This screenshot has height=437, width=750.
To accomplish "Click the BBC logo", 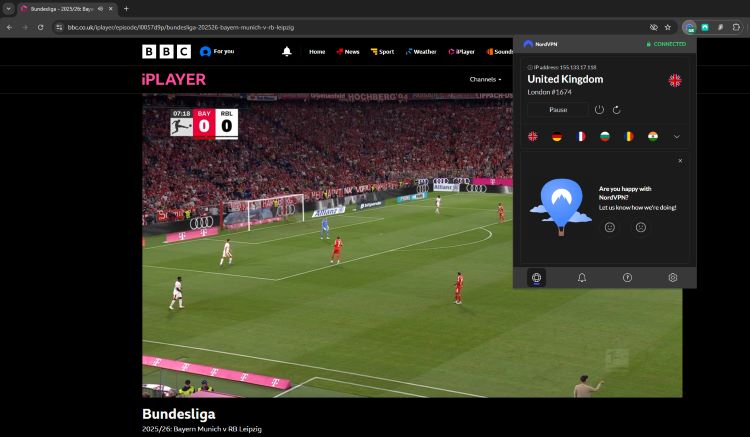I will [166, 51].
